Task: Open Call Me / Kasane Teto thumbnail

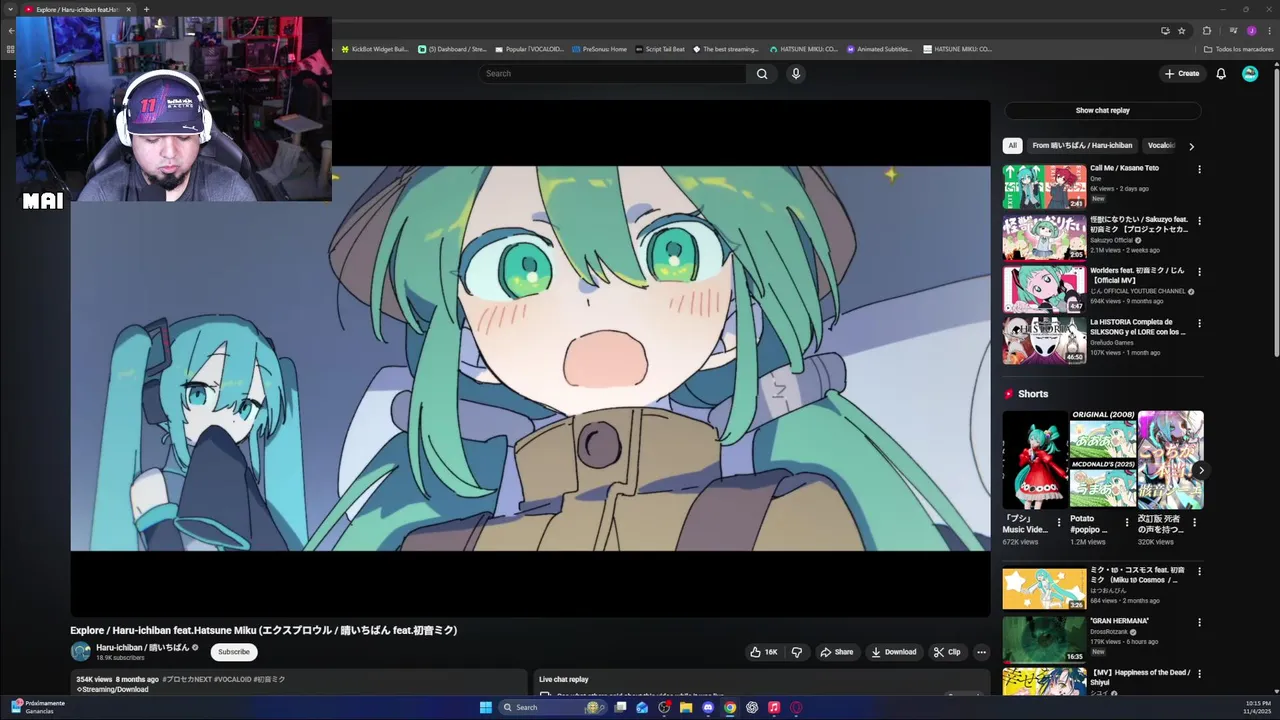Action: (1044, 187)
